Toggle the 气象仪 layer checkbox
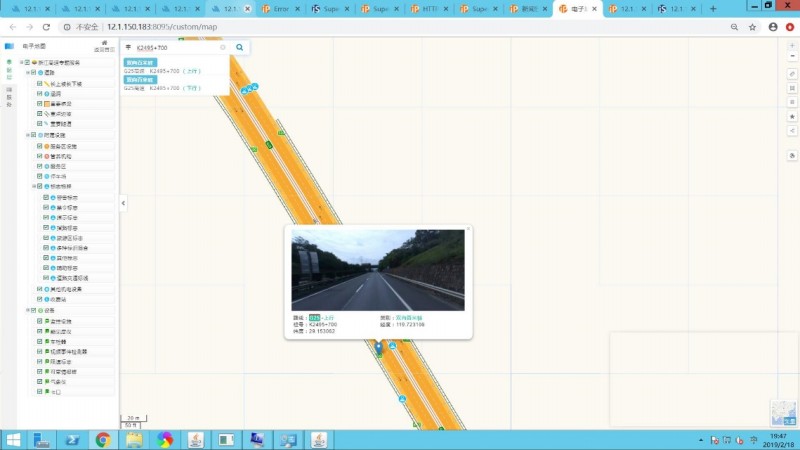The height and width of the screenshot is (450, 800). click(40, 382)
